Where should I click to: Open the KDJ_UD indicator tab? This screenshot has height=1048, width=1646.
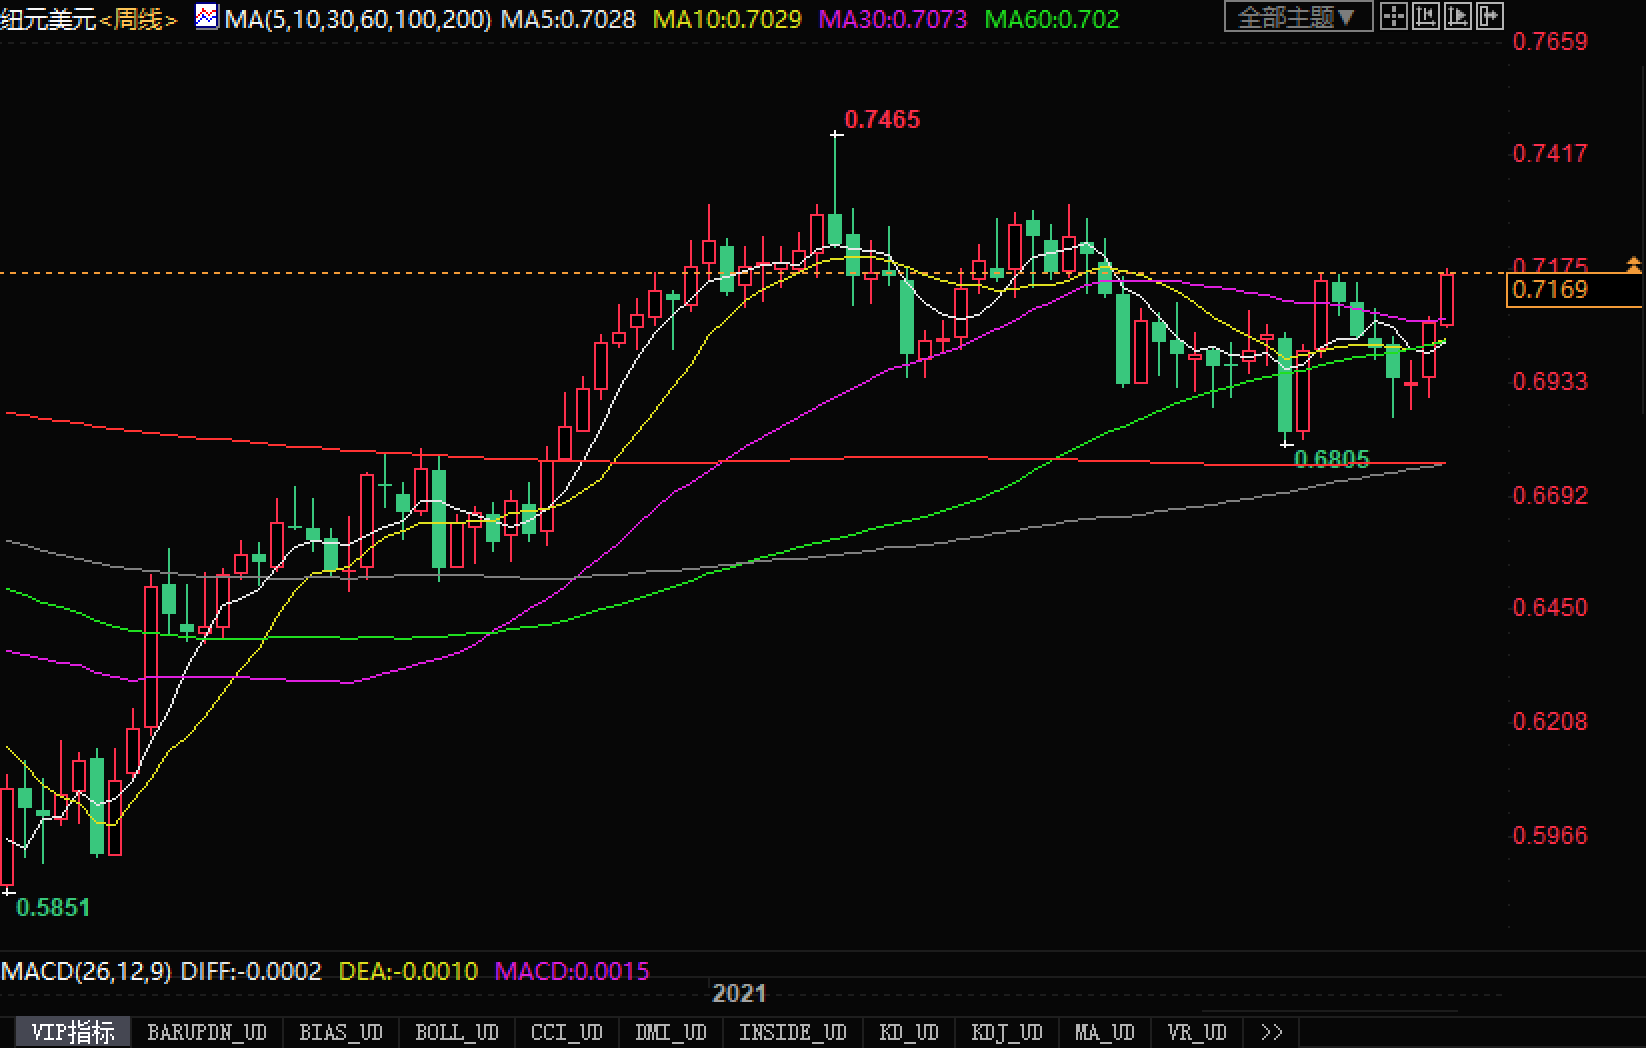[x=1006, y=1032]
